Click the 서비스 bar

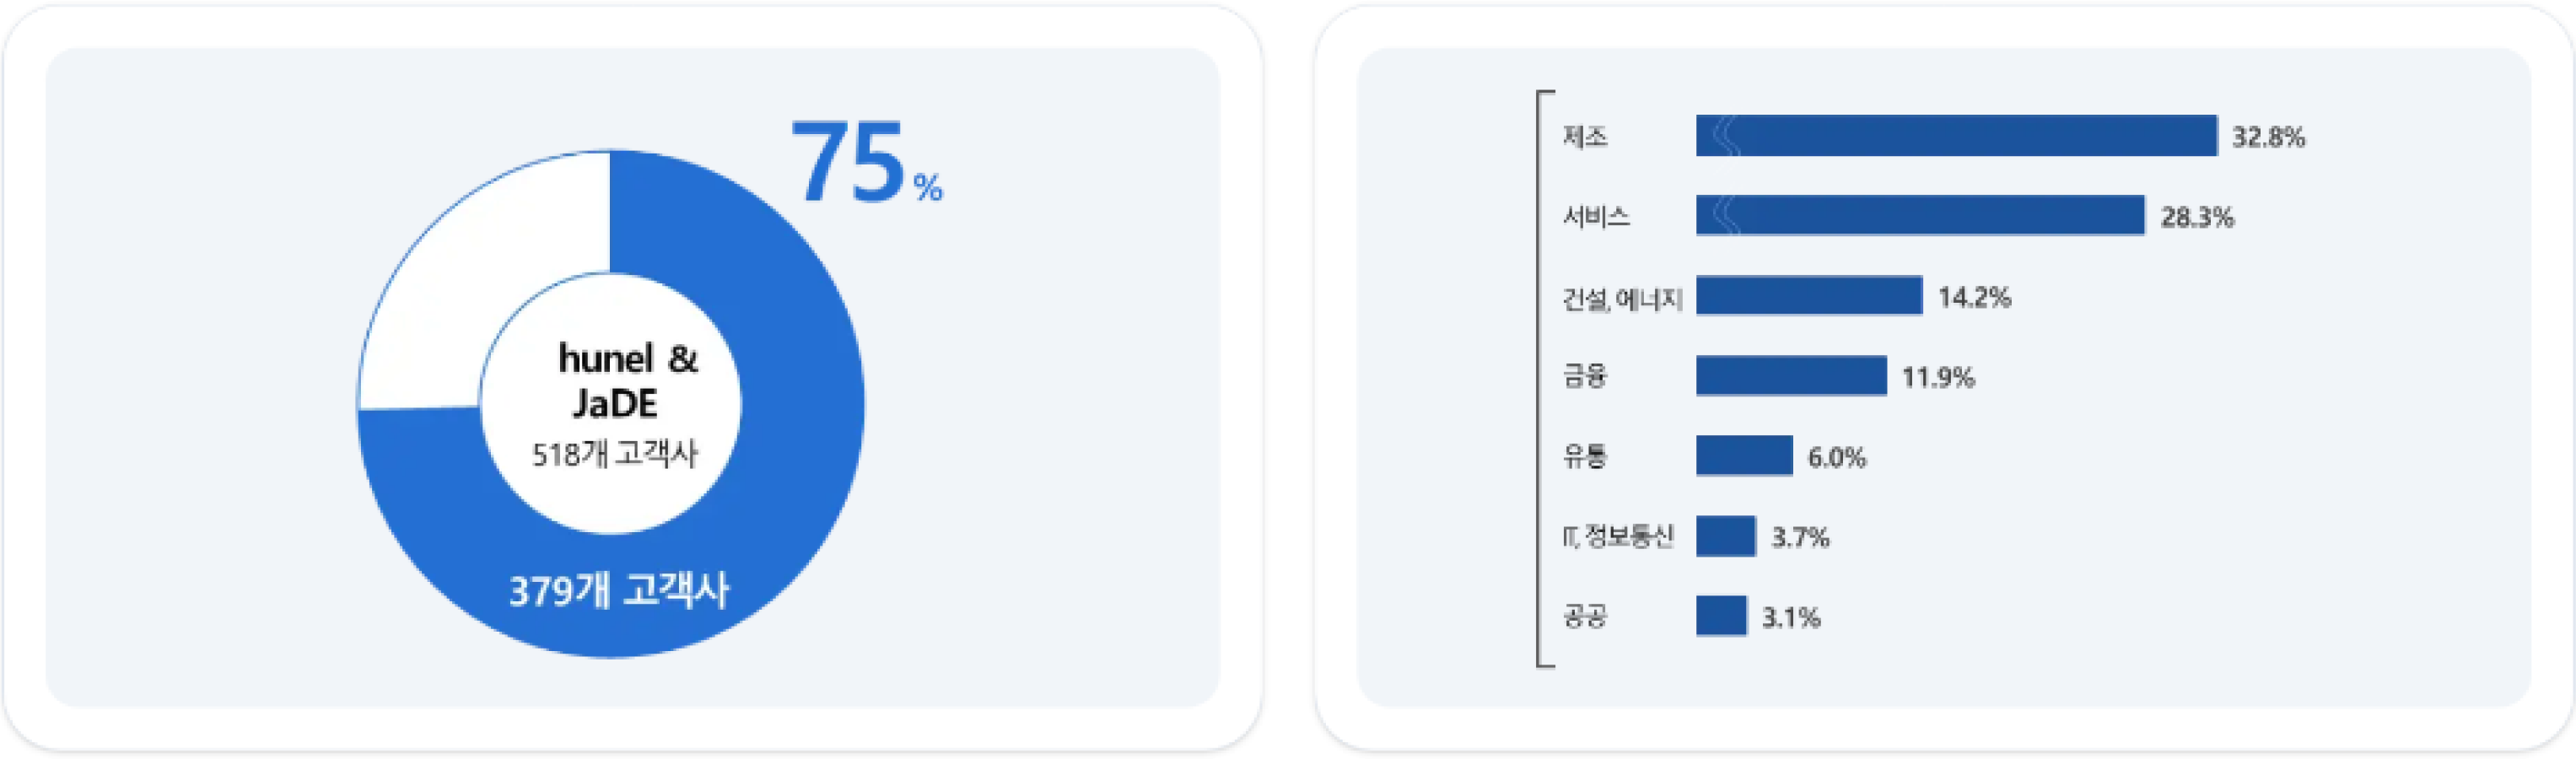tap(1919, 216)
